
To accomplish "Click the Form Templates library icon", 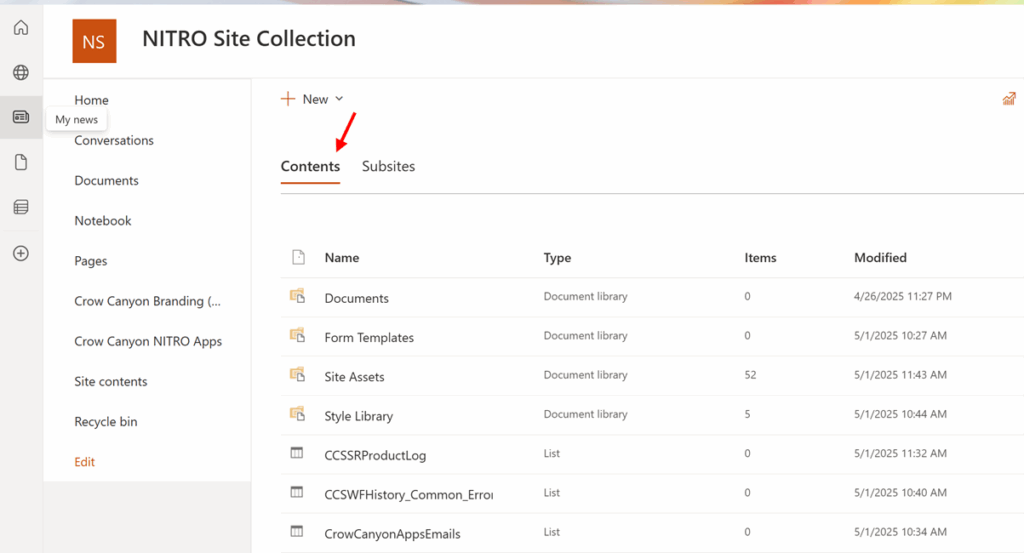I will [x=297, y=335].
